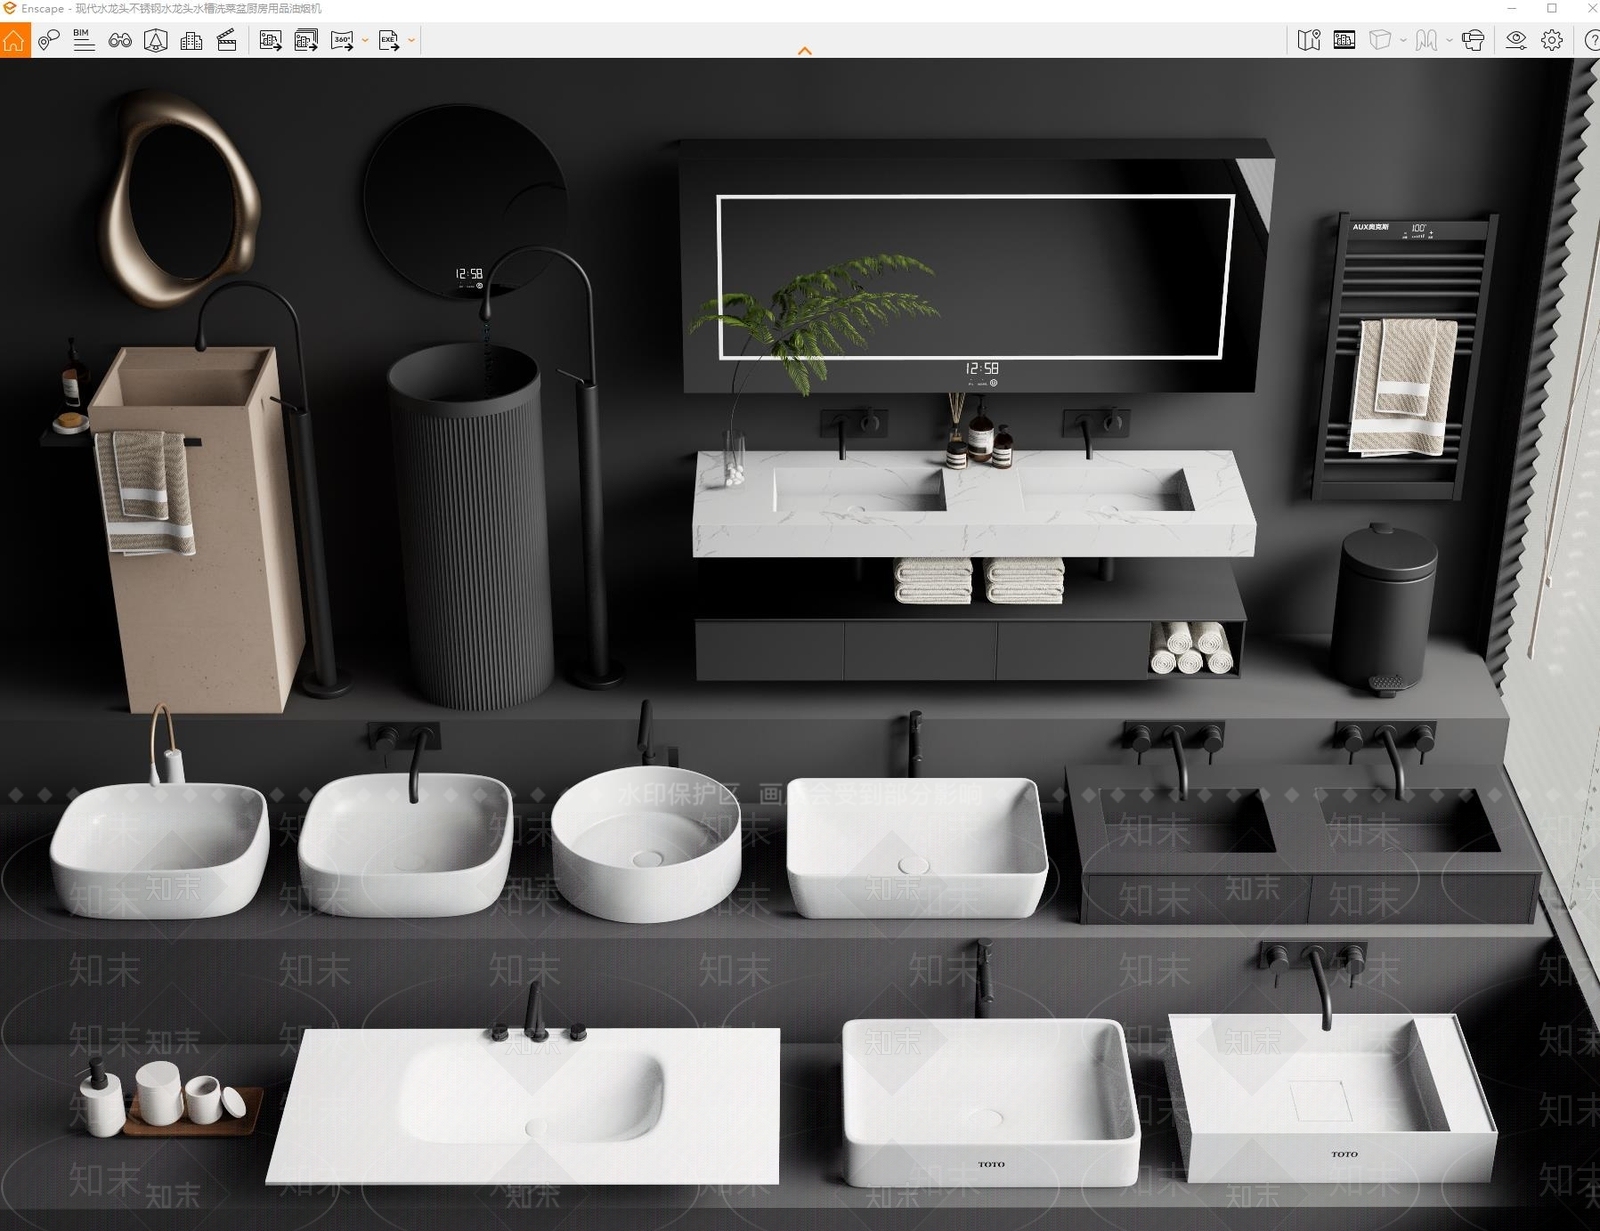The width and height of the screenshot is (1600, 1231).
Task: Toggle the safe frame view icon
Action: tap(1344, 40)
